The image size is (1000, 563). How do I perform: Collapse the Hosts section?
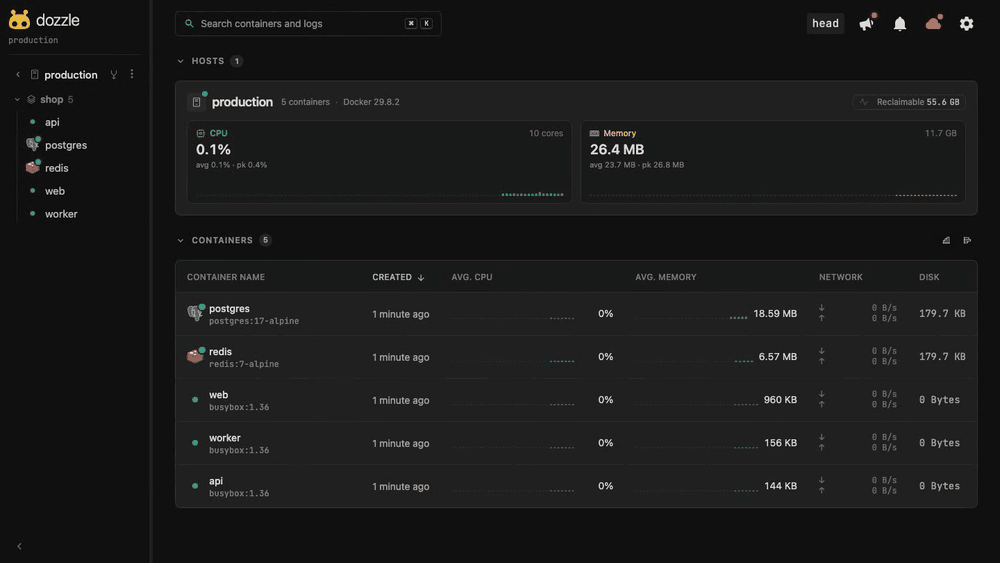180,61
